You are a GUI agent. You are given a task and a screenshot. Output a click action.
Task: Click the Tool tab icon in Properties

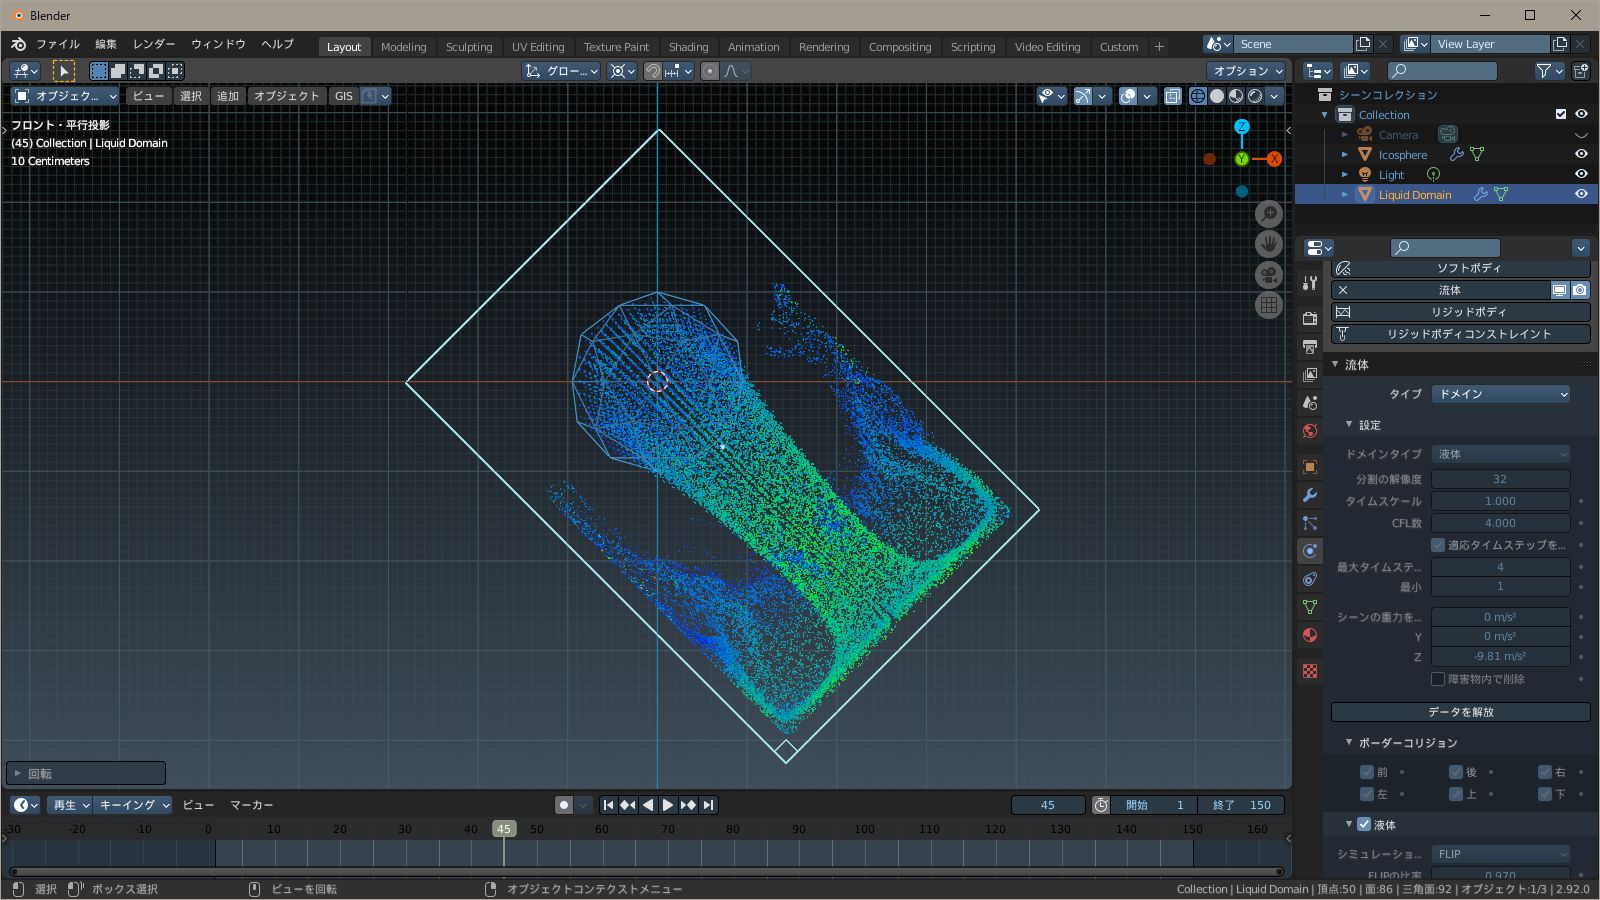pos(1310,283)
